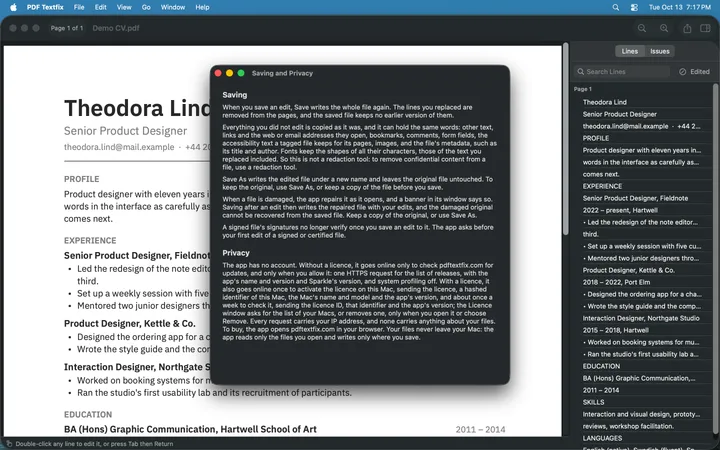Open the Share button in the toolbar
The height and width of the screenshot is (450, 720).
point(687,28)
